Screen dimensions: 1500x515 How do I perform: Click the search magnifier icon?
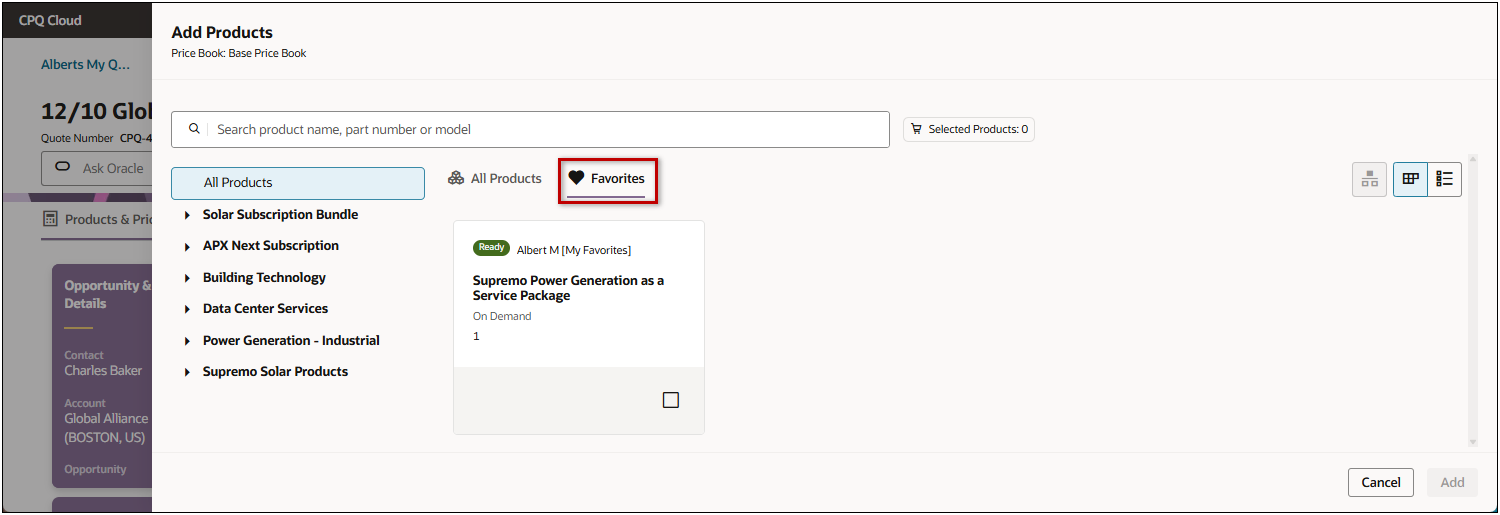point(194,129)
